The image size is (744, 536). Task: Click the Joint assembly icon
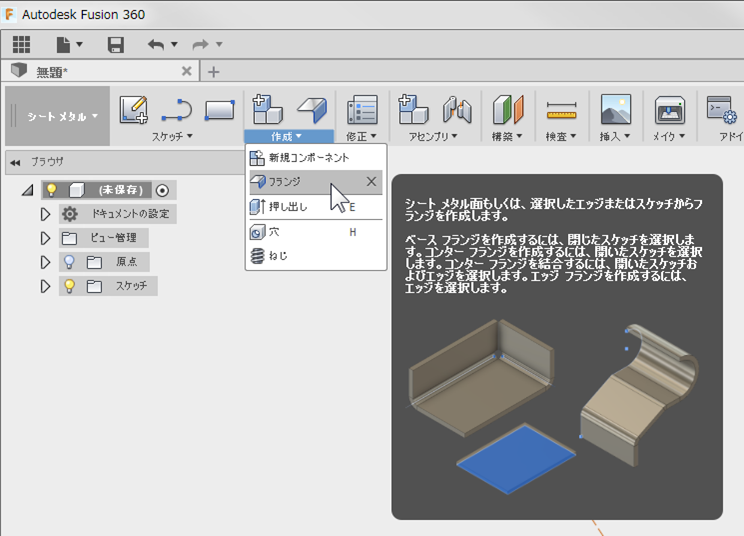click(x=457, y=109)
